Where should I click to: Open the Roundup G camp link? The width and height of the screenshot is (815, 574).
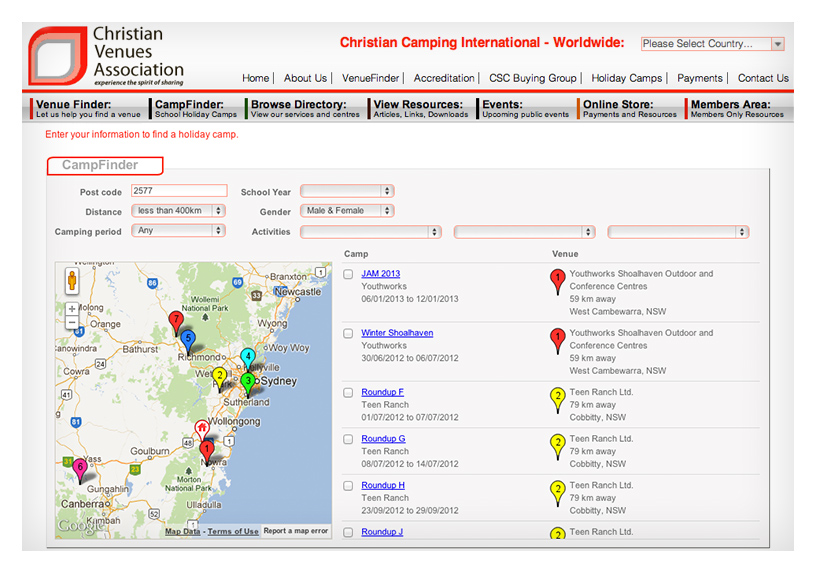(383, 439)
